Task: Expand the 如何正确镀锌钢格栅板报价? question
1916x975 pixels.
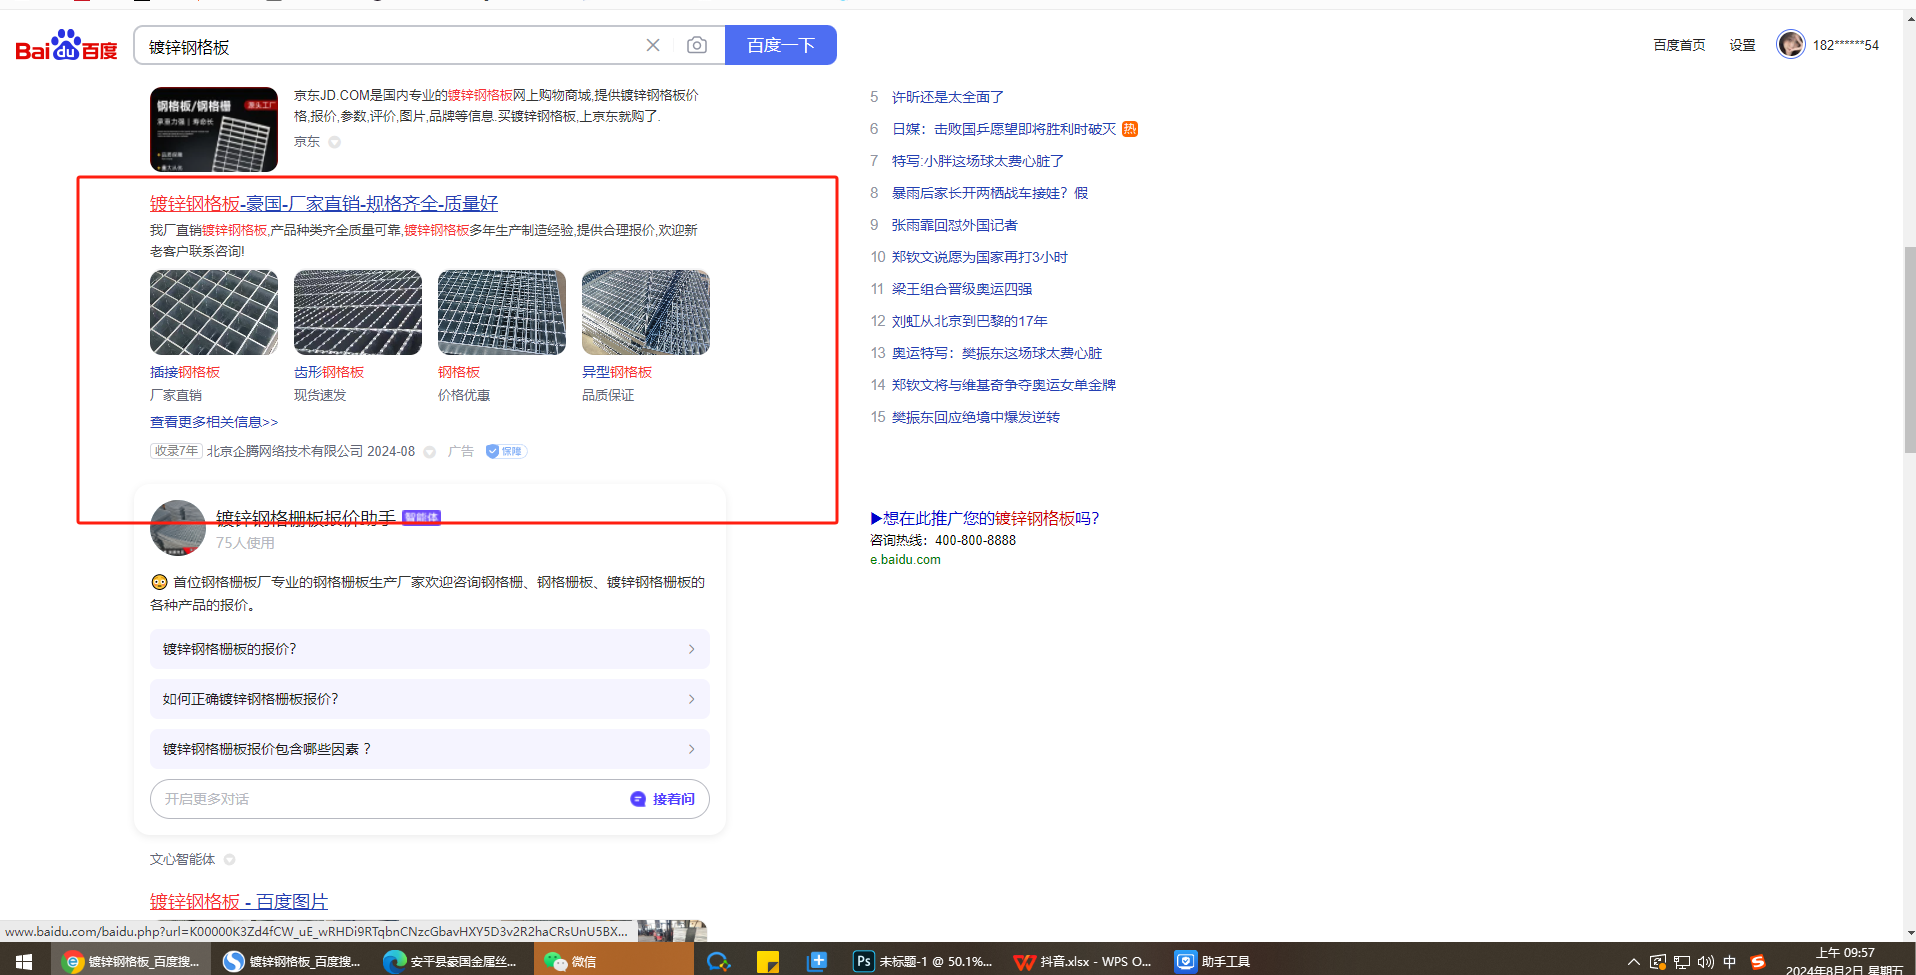Action: tap(430, 699)
